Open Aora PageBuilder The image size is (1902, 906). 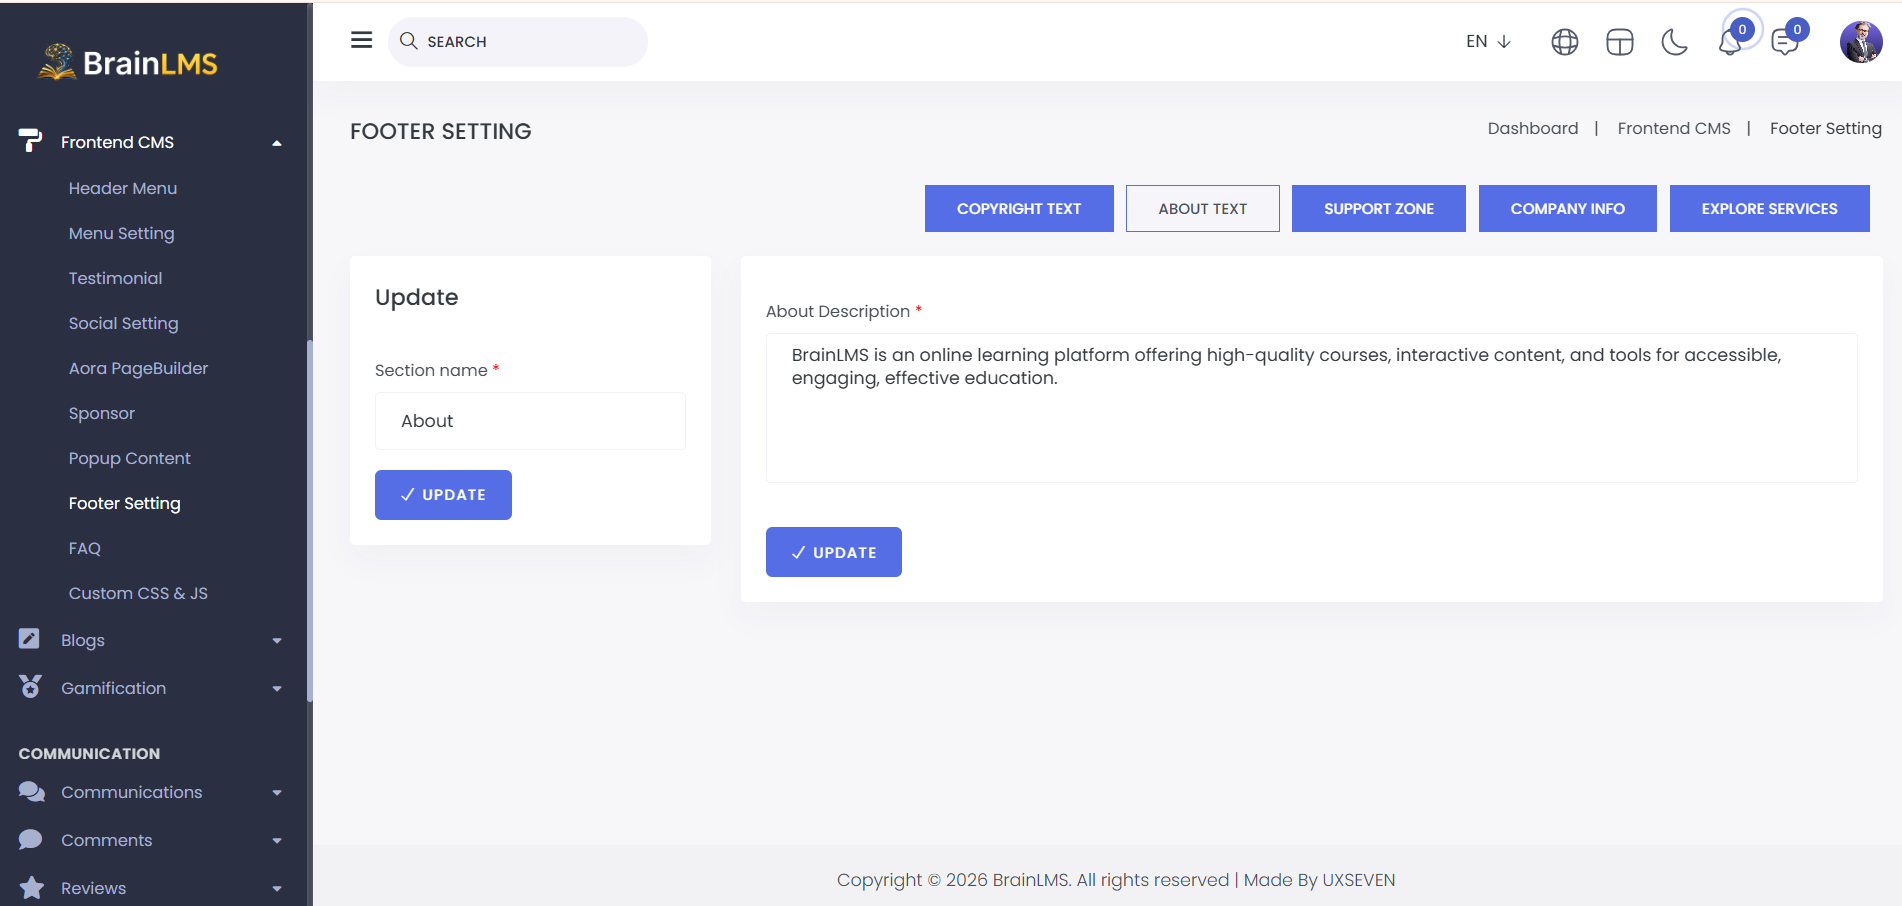pos(138,368)
